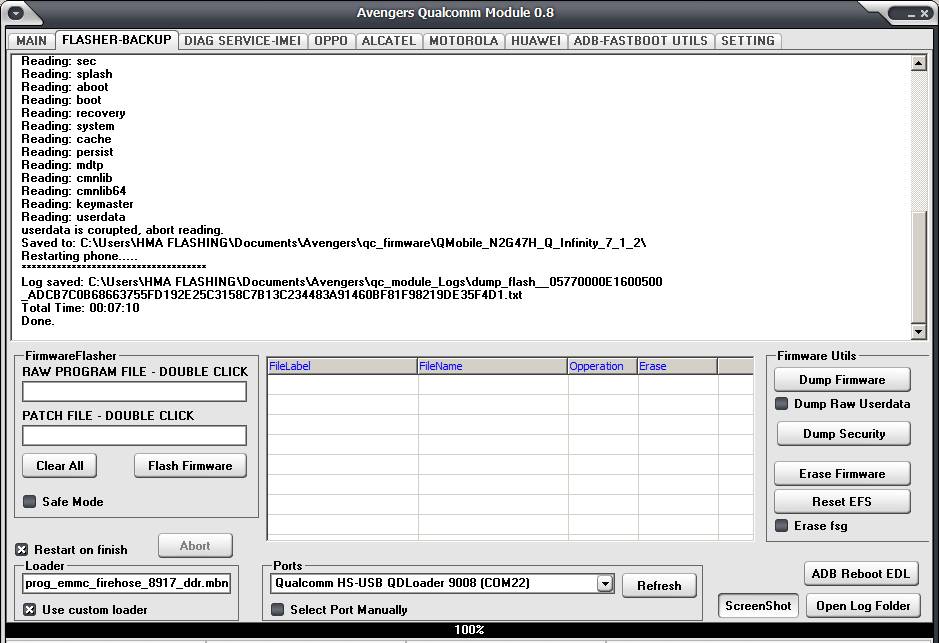Switch to the DIAG SERVICE-IMEI tab

(243, 41)
